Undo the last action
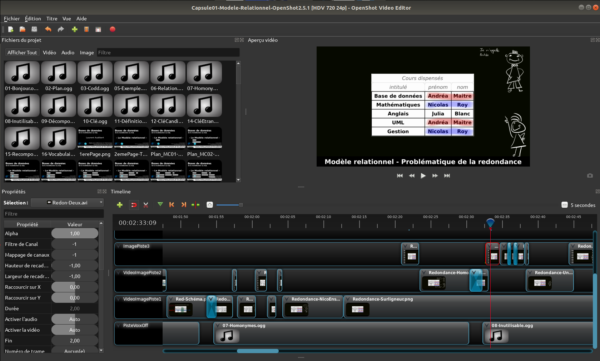Viewport: 600px width, 361px height. [48, 29]
